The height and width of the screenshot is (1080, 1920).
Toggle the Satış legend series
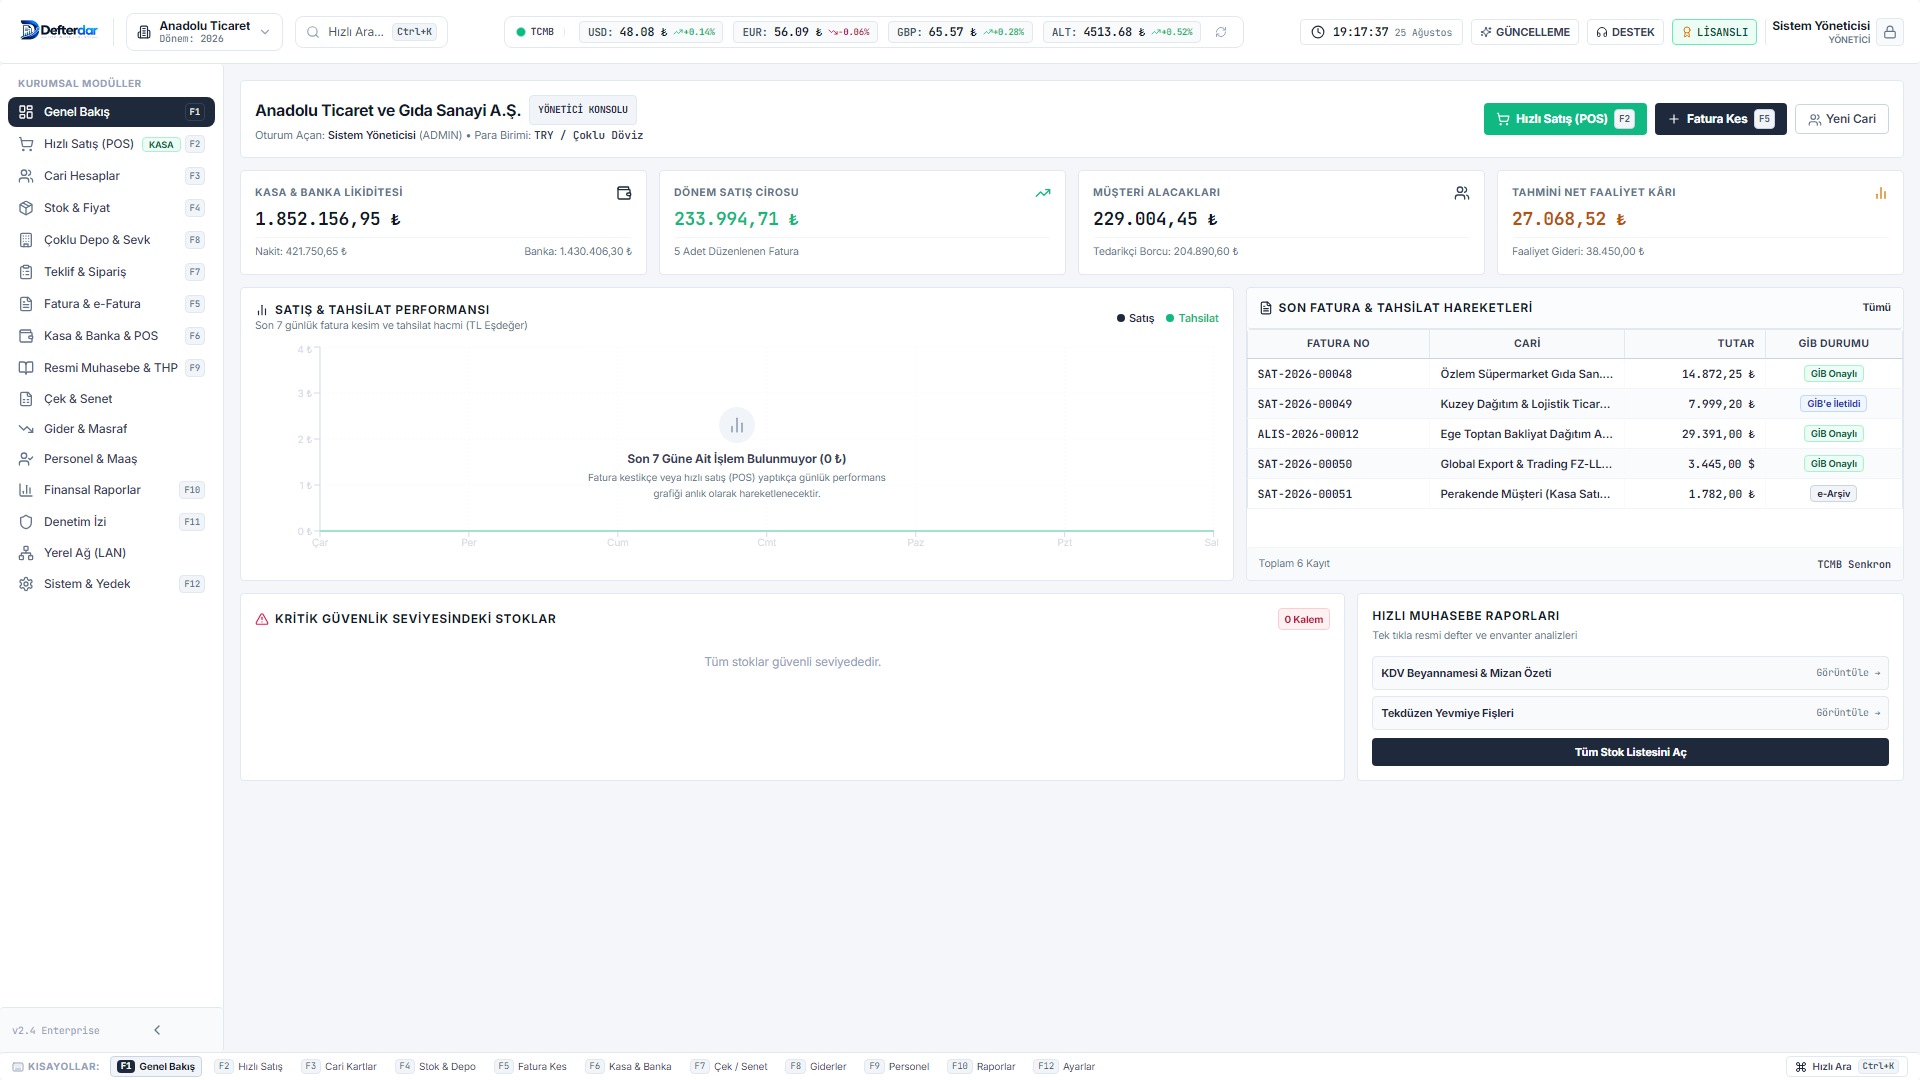(1135, 318)
